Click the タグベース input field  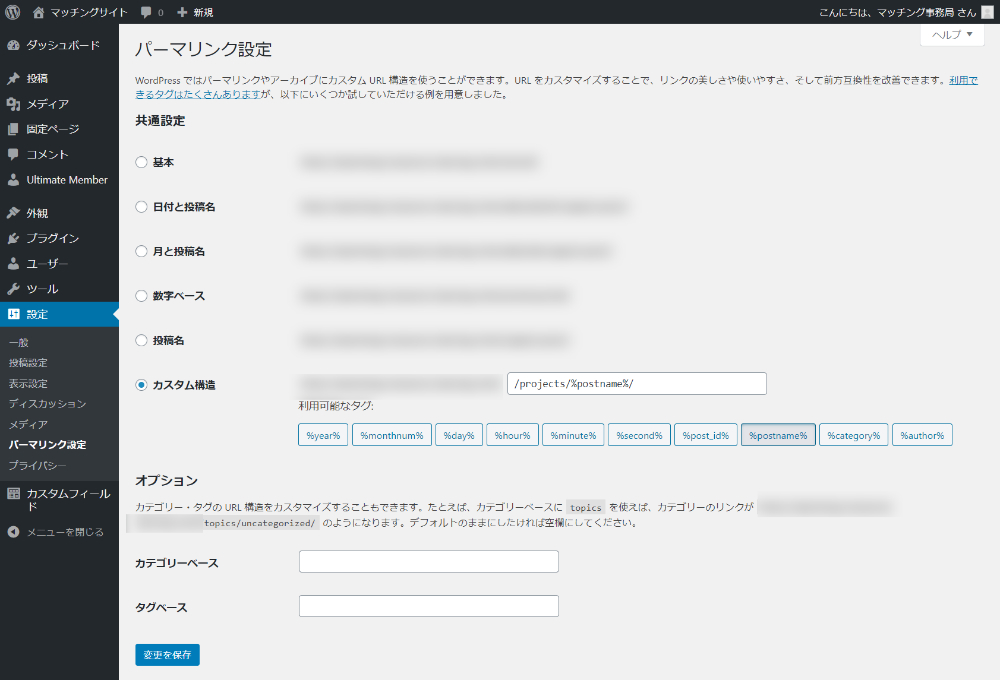429,606
